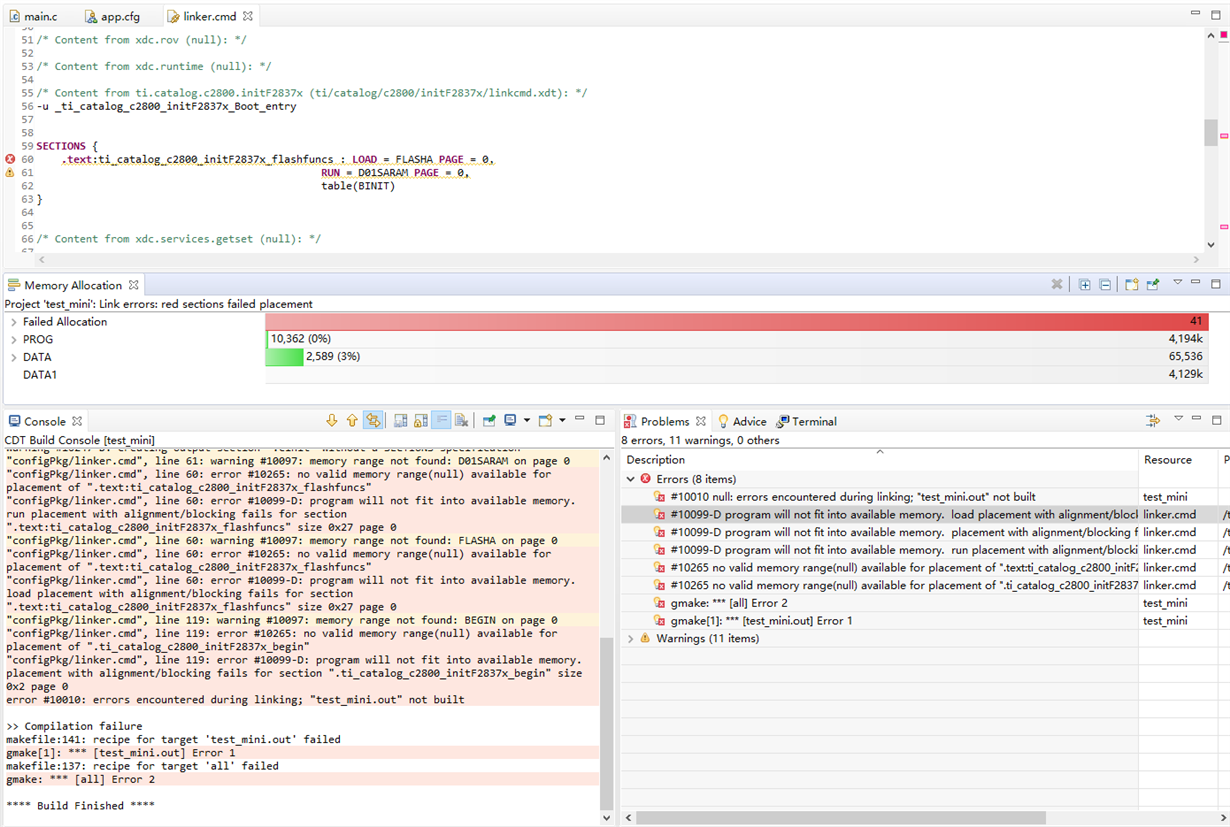Screen dimensions: 1230x827
Task: Toggle Console scroll lock icon
Action: tap(421, 421)
